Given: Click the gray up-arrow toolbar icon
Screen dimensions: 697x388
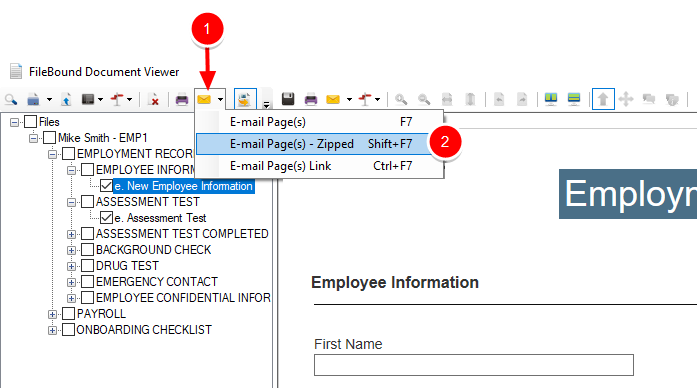Looking at the screenshot, I should pyautogui.click(x=603, y=99).
